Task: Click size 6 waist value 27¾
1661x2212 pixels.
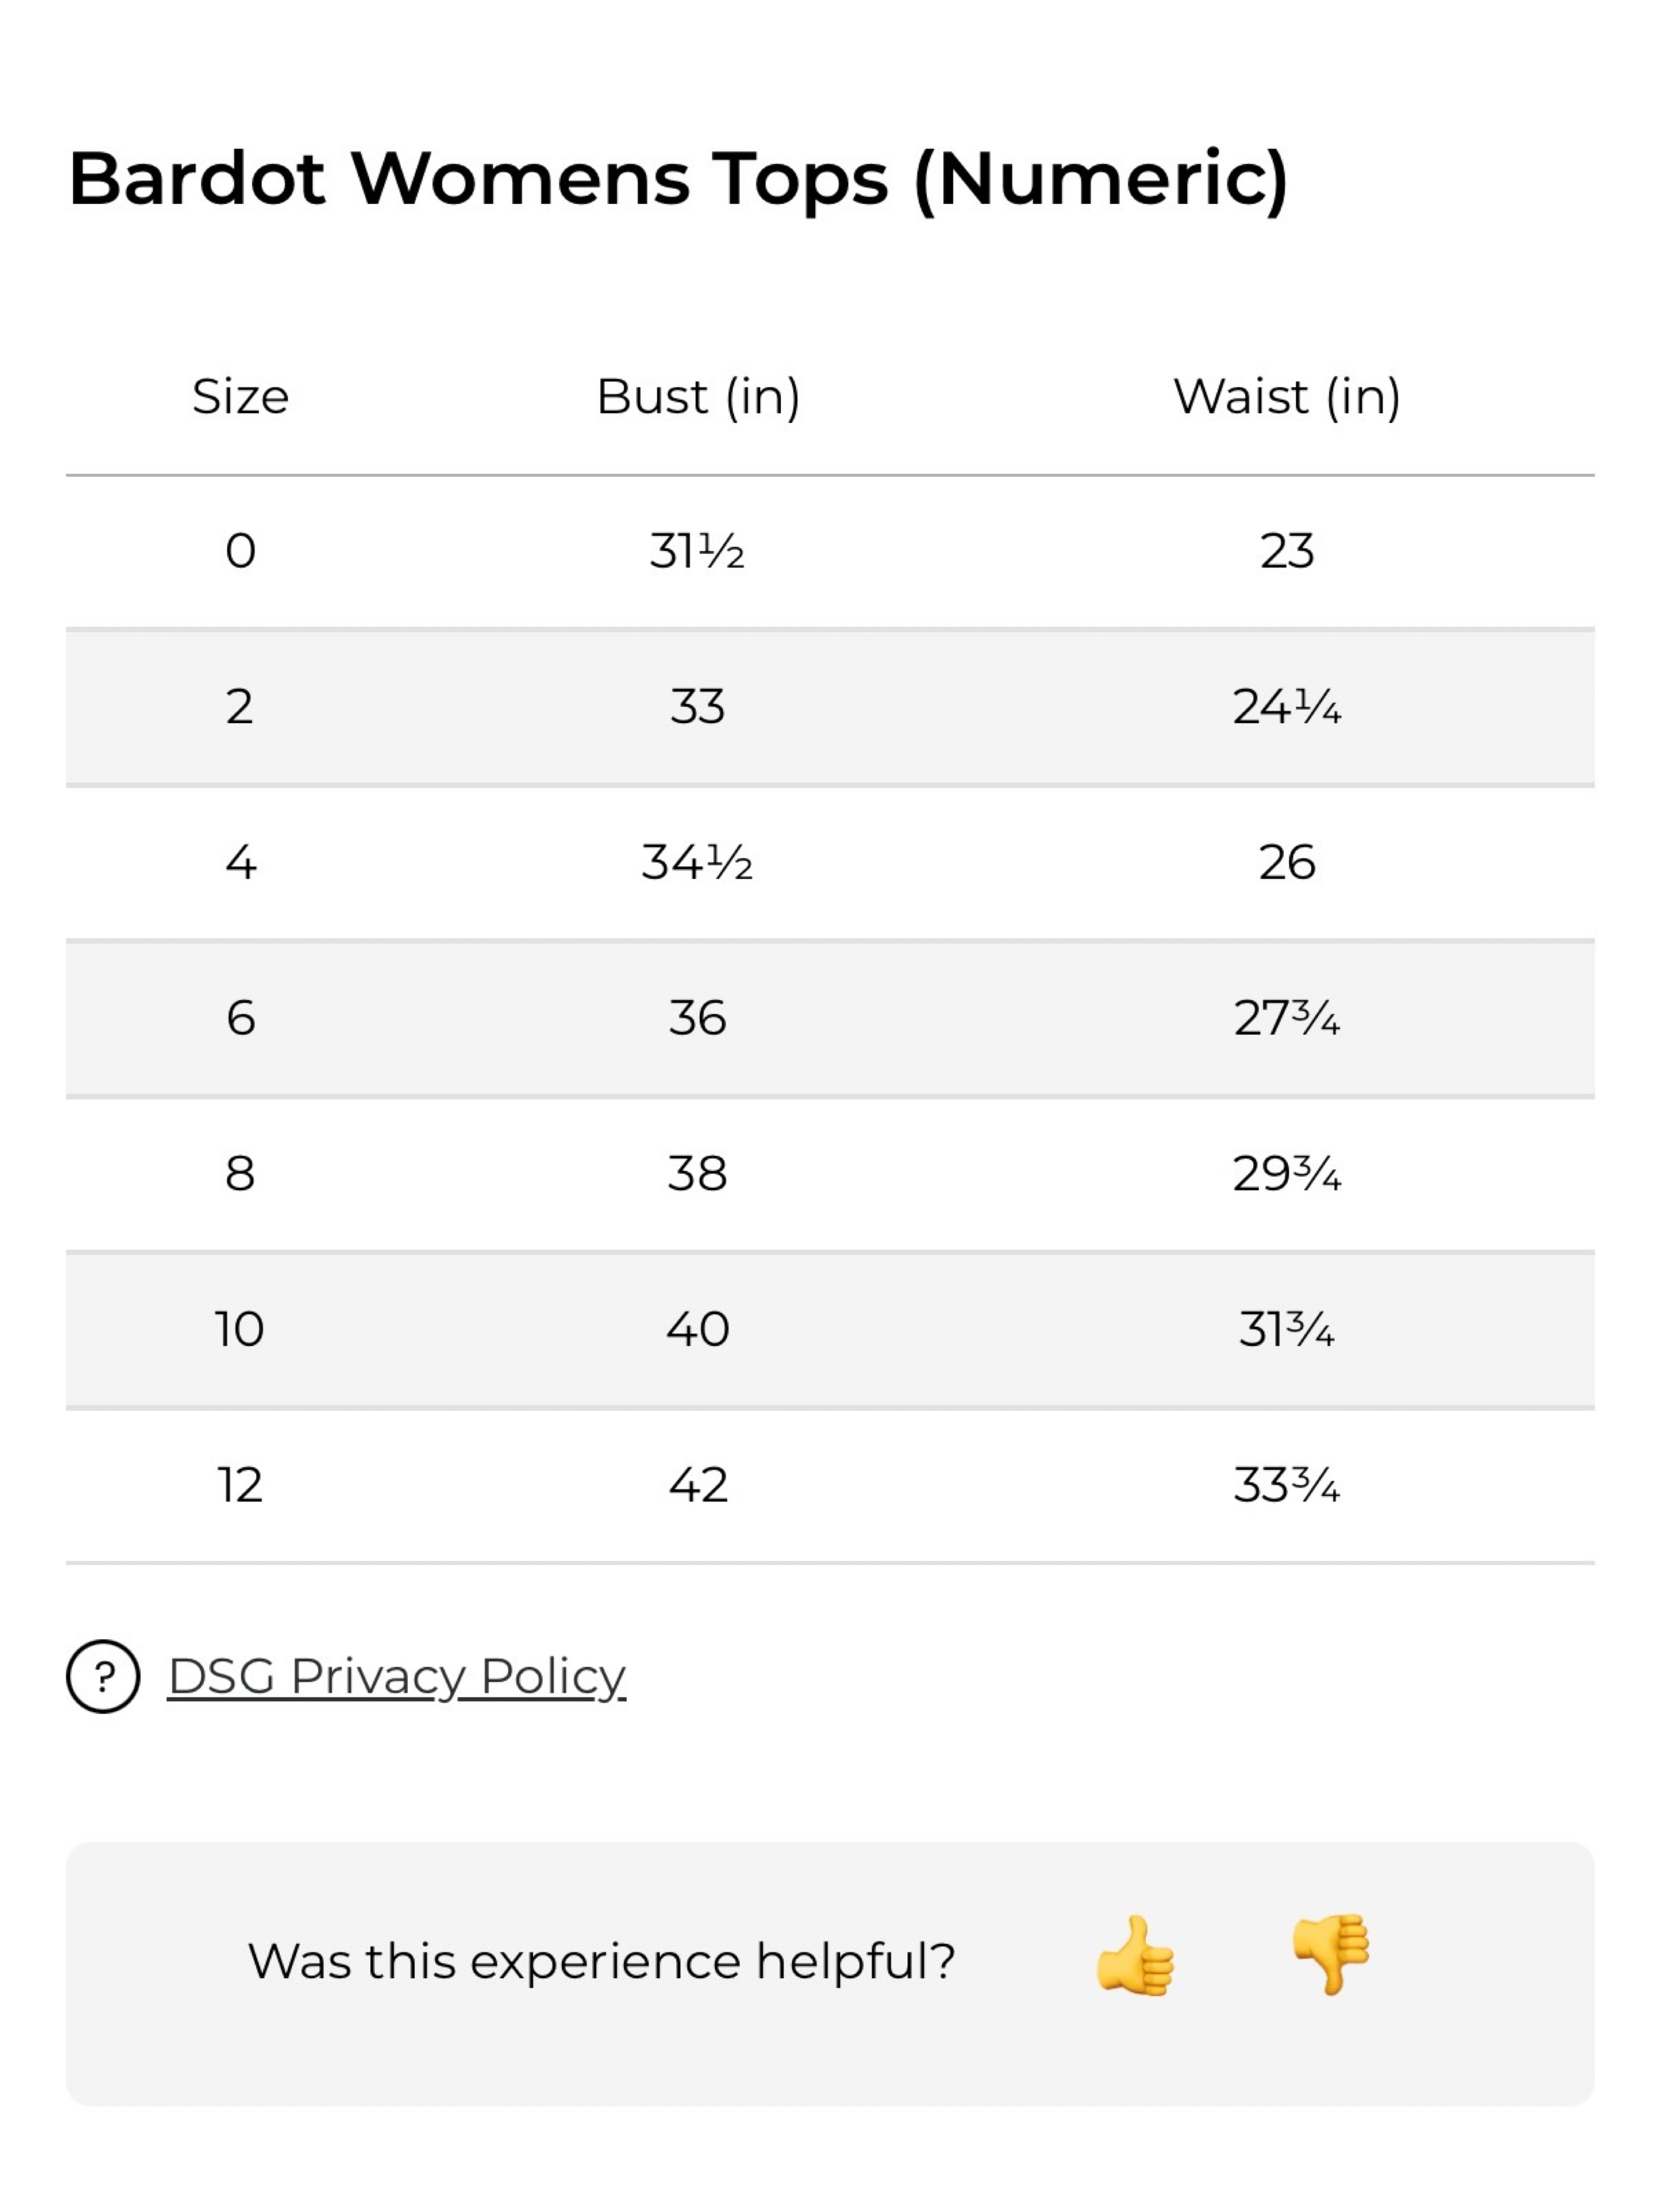Action: [x=1287, y=1018]
